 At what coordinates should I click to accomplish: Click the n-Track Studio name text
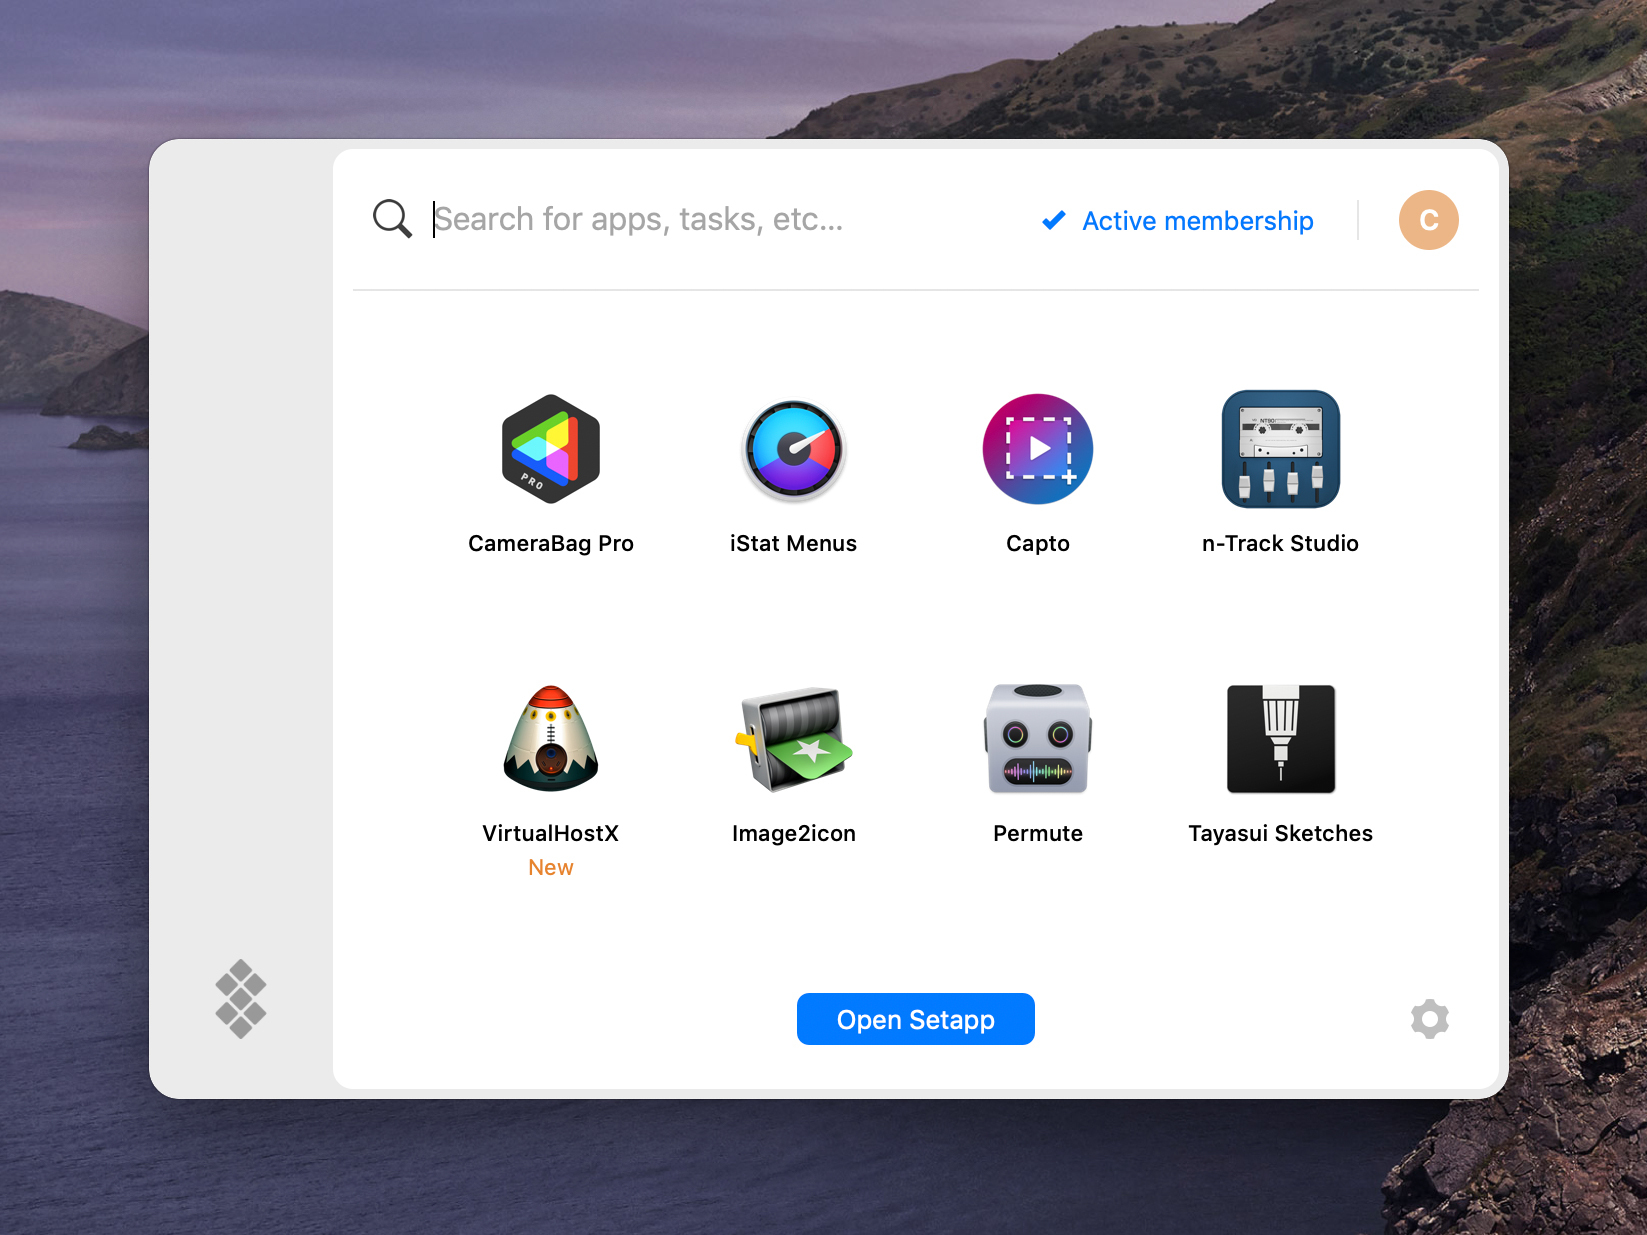click(x=1281, y=543)
